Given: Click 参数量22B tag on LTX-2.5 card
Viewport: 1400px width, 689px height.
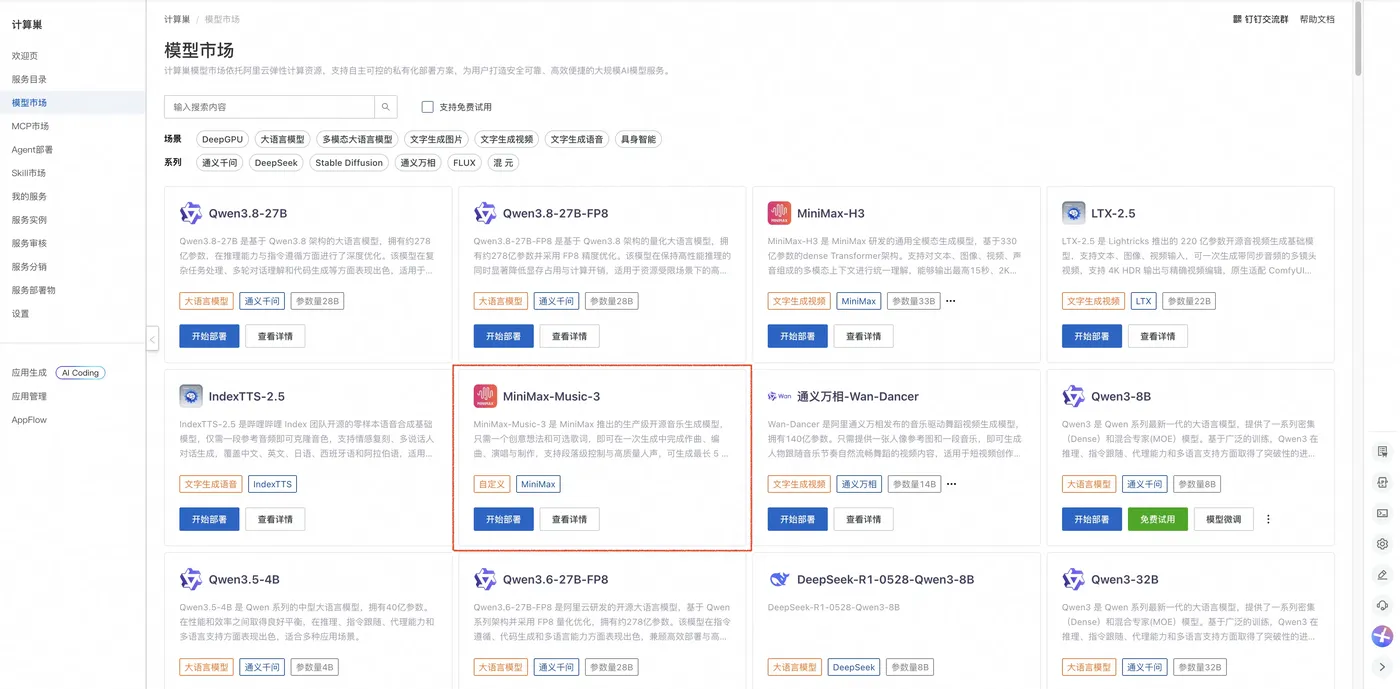Looking at the screenshot, I should pyautogui.click(x=1189, y=301).
